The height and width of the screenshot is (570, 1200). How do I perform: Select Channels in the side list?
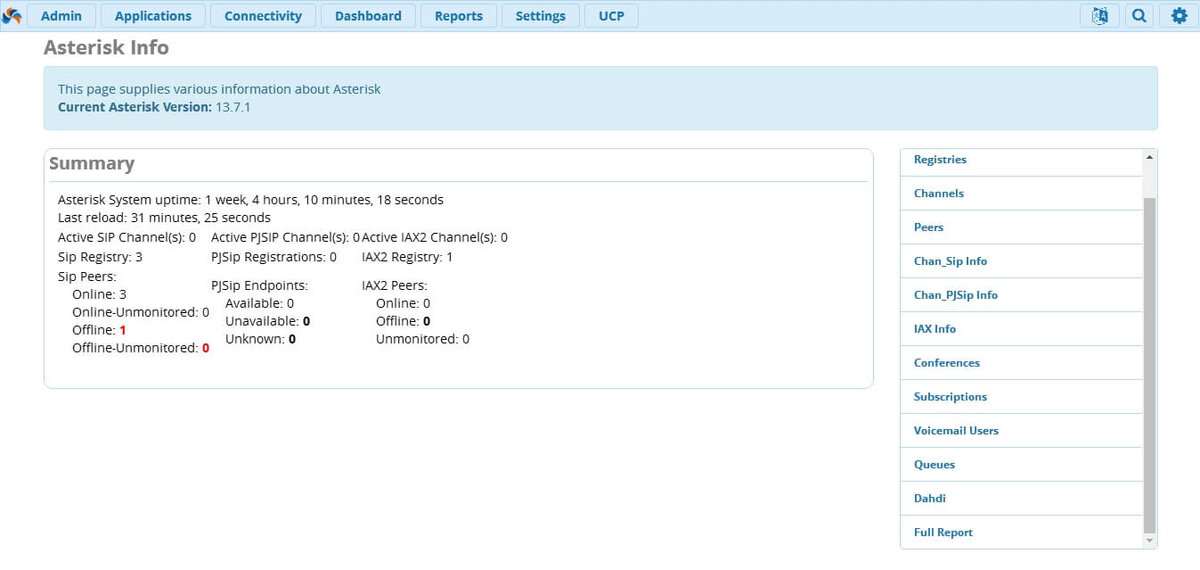point(1021,193)
